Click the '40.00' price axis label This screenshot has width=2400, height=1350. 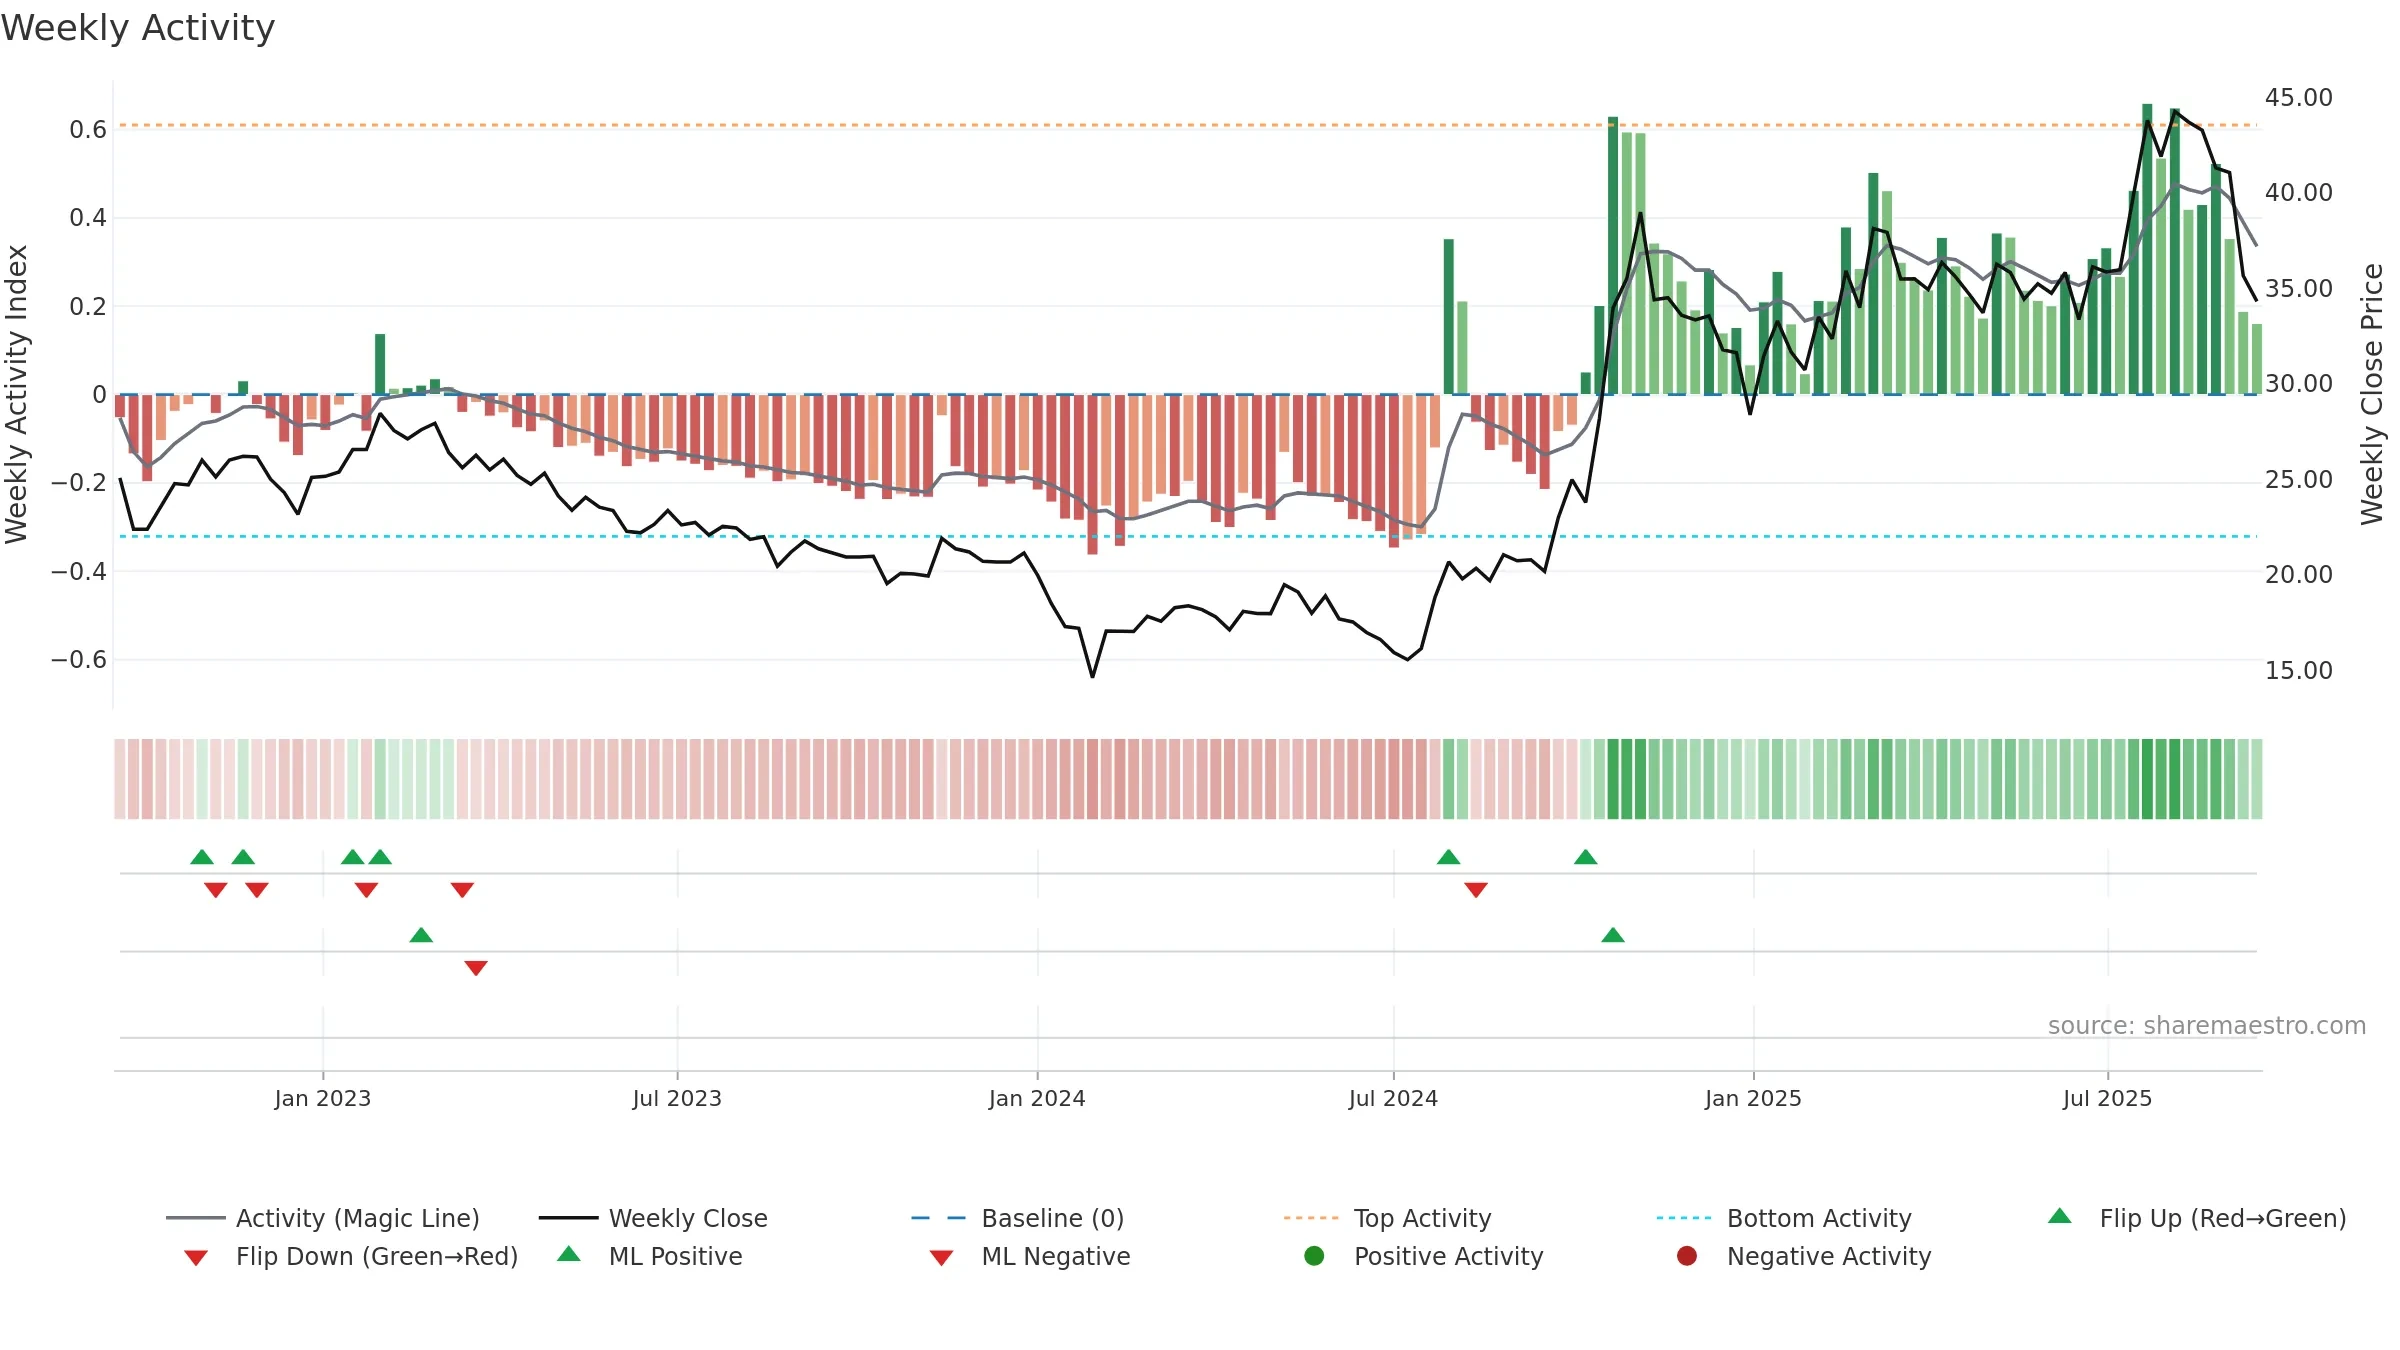(x=2299, y=193)
